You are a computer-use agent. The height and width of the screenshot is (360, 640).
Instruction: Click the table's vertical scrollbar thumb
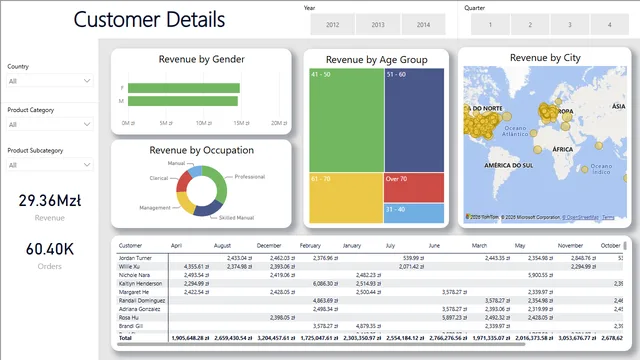(x=625, y=245)
